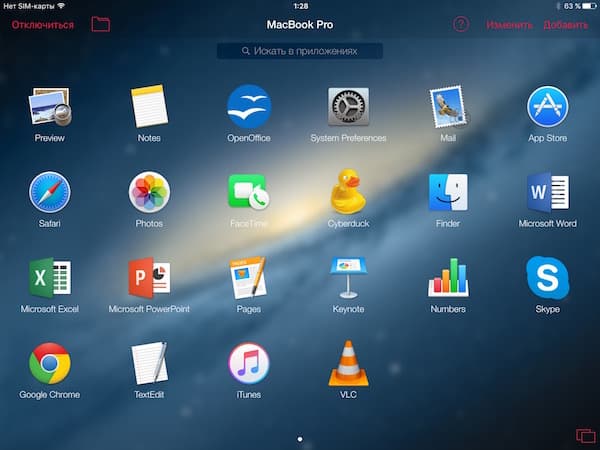Launch the Numbers chart icon
This screenshot has width=600, height=450.
click(x=448, y=278)
